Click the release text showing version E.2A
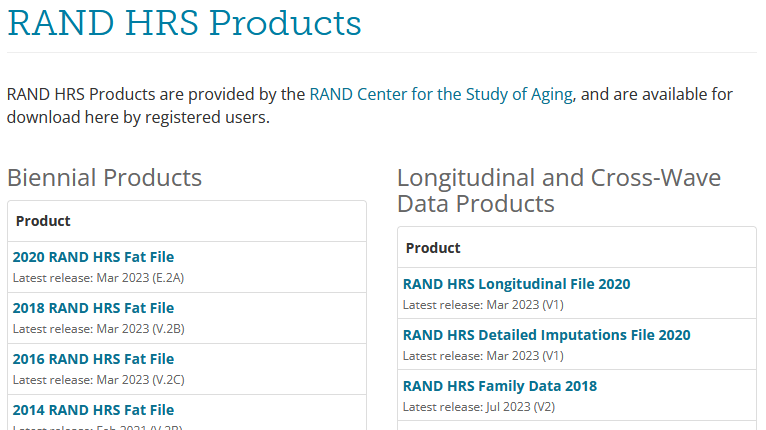 (98, 277)
